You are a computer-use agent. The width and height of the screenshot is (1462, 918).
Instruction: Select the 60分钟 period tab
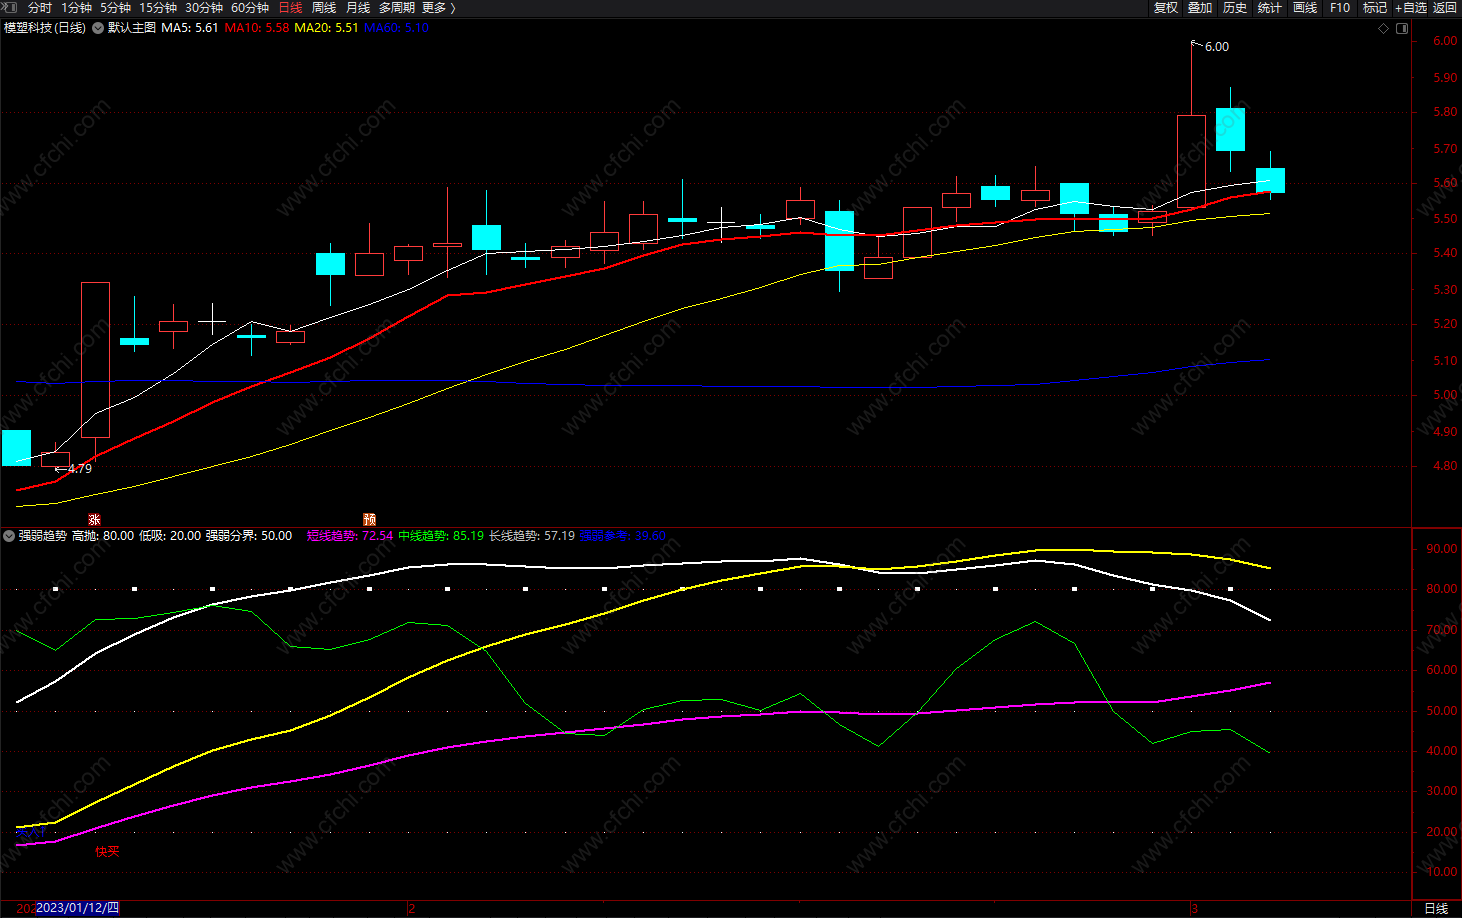250,8
